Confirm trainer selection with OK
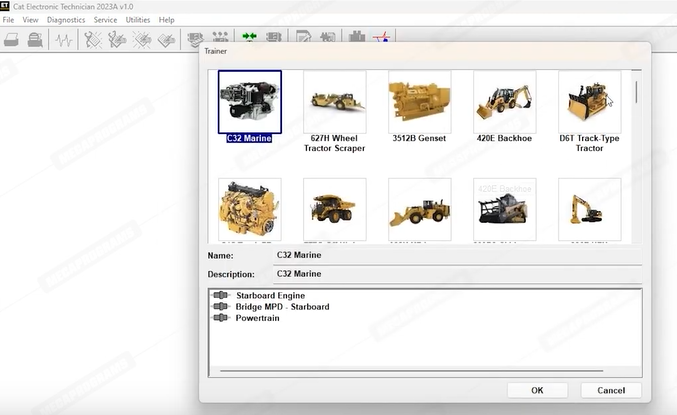Viewport: 677px width, 415px height. pyautogui.click(x=537, y=390)
